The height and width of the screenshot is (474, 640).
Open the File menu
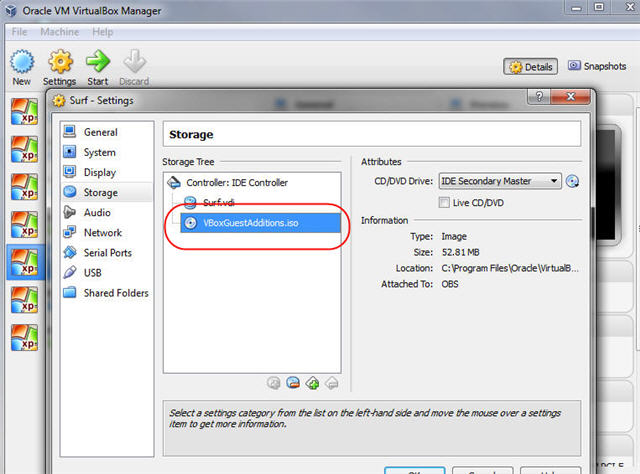pyautogui.click(x=19, y=32)
